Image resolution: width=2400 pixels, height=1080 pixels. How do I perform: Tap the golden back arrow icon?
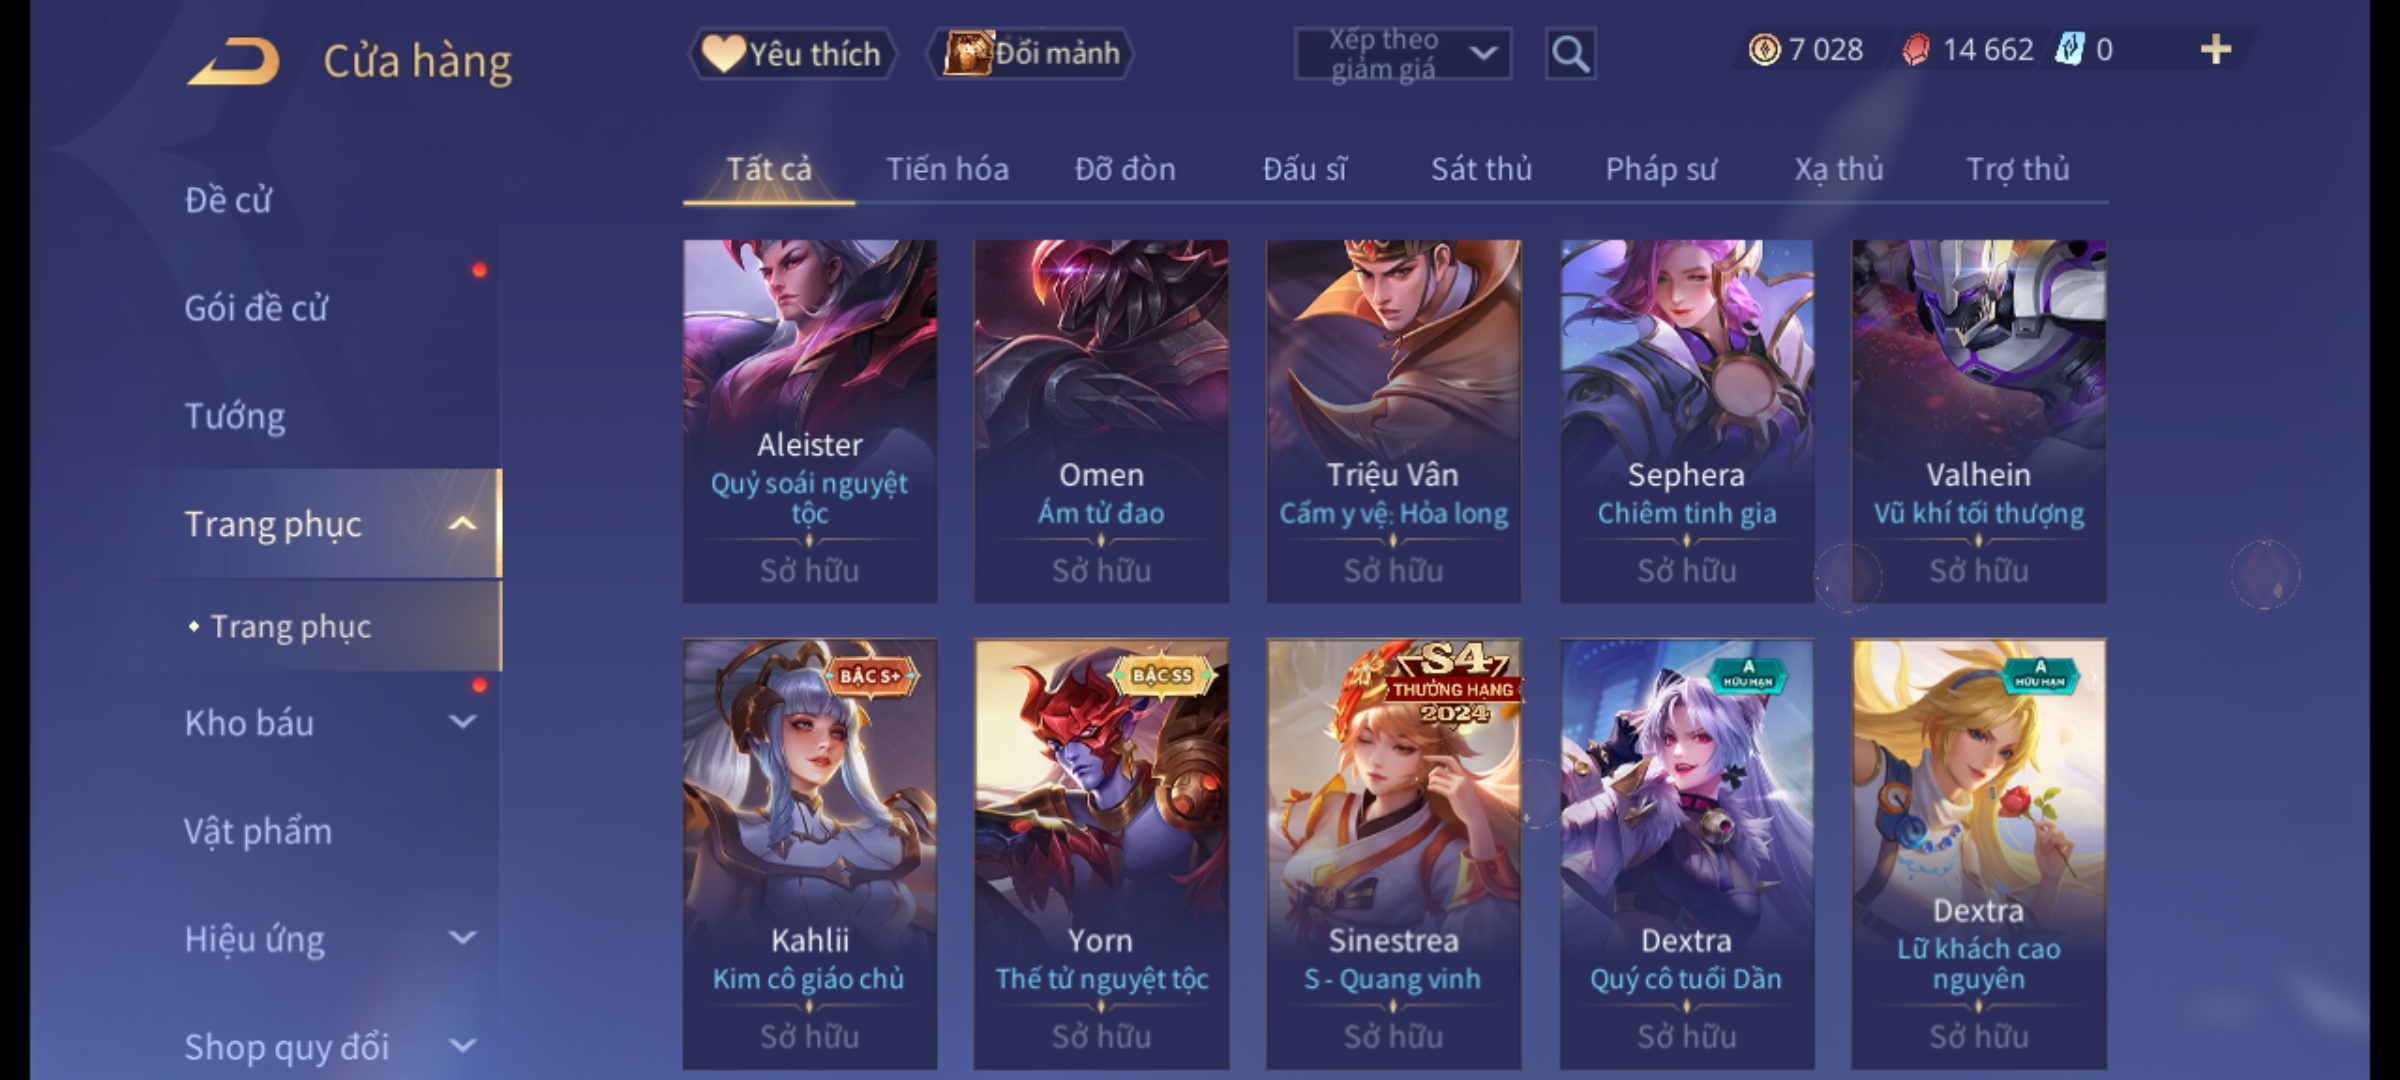(x=233, y=61)
